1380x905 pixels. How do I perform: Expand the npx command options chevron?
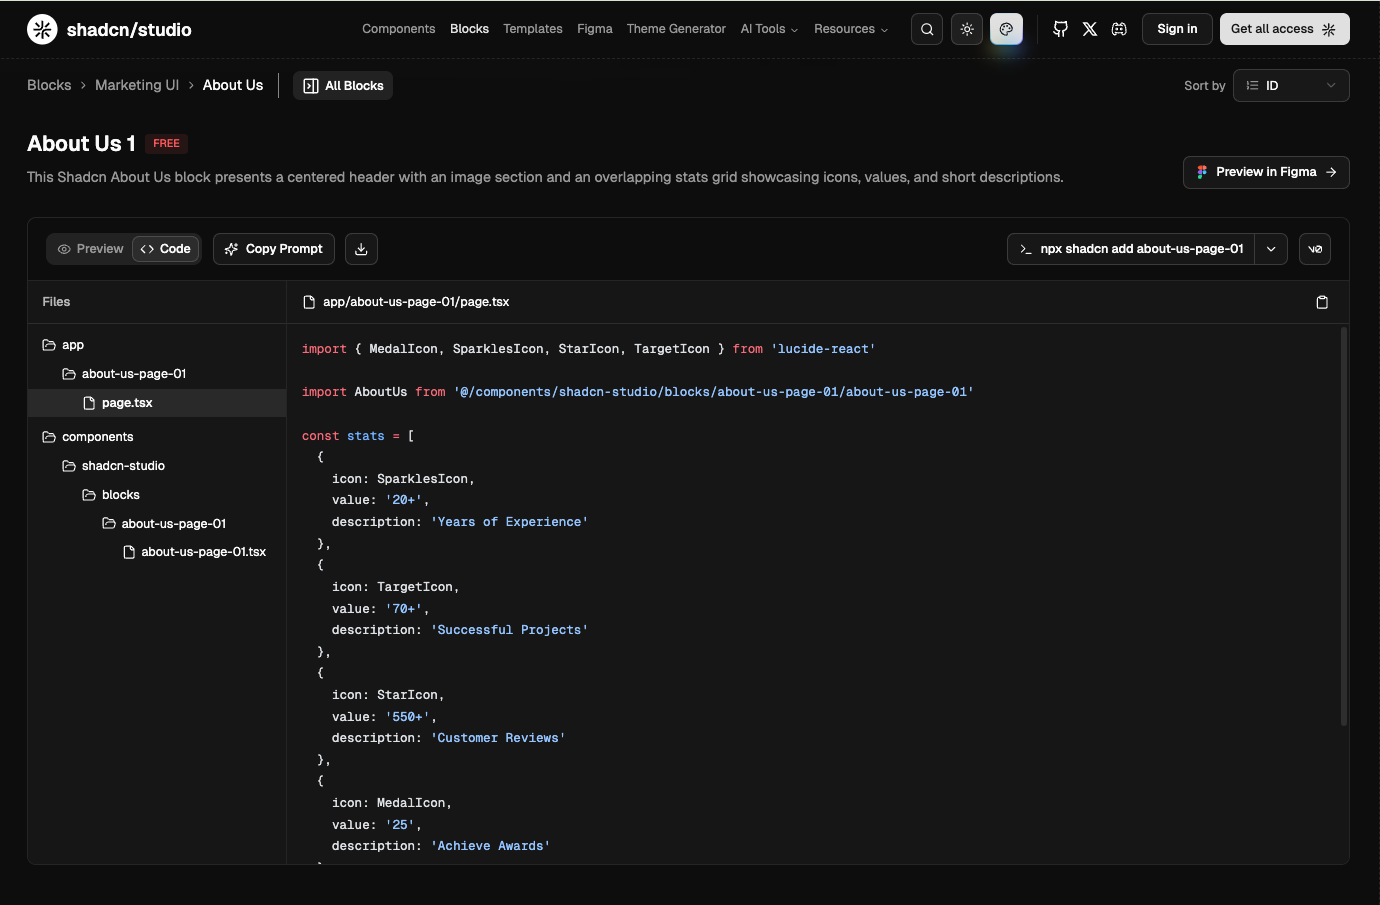click(x=1271, y=249)
